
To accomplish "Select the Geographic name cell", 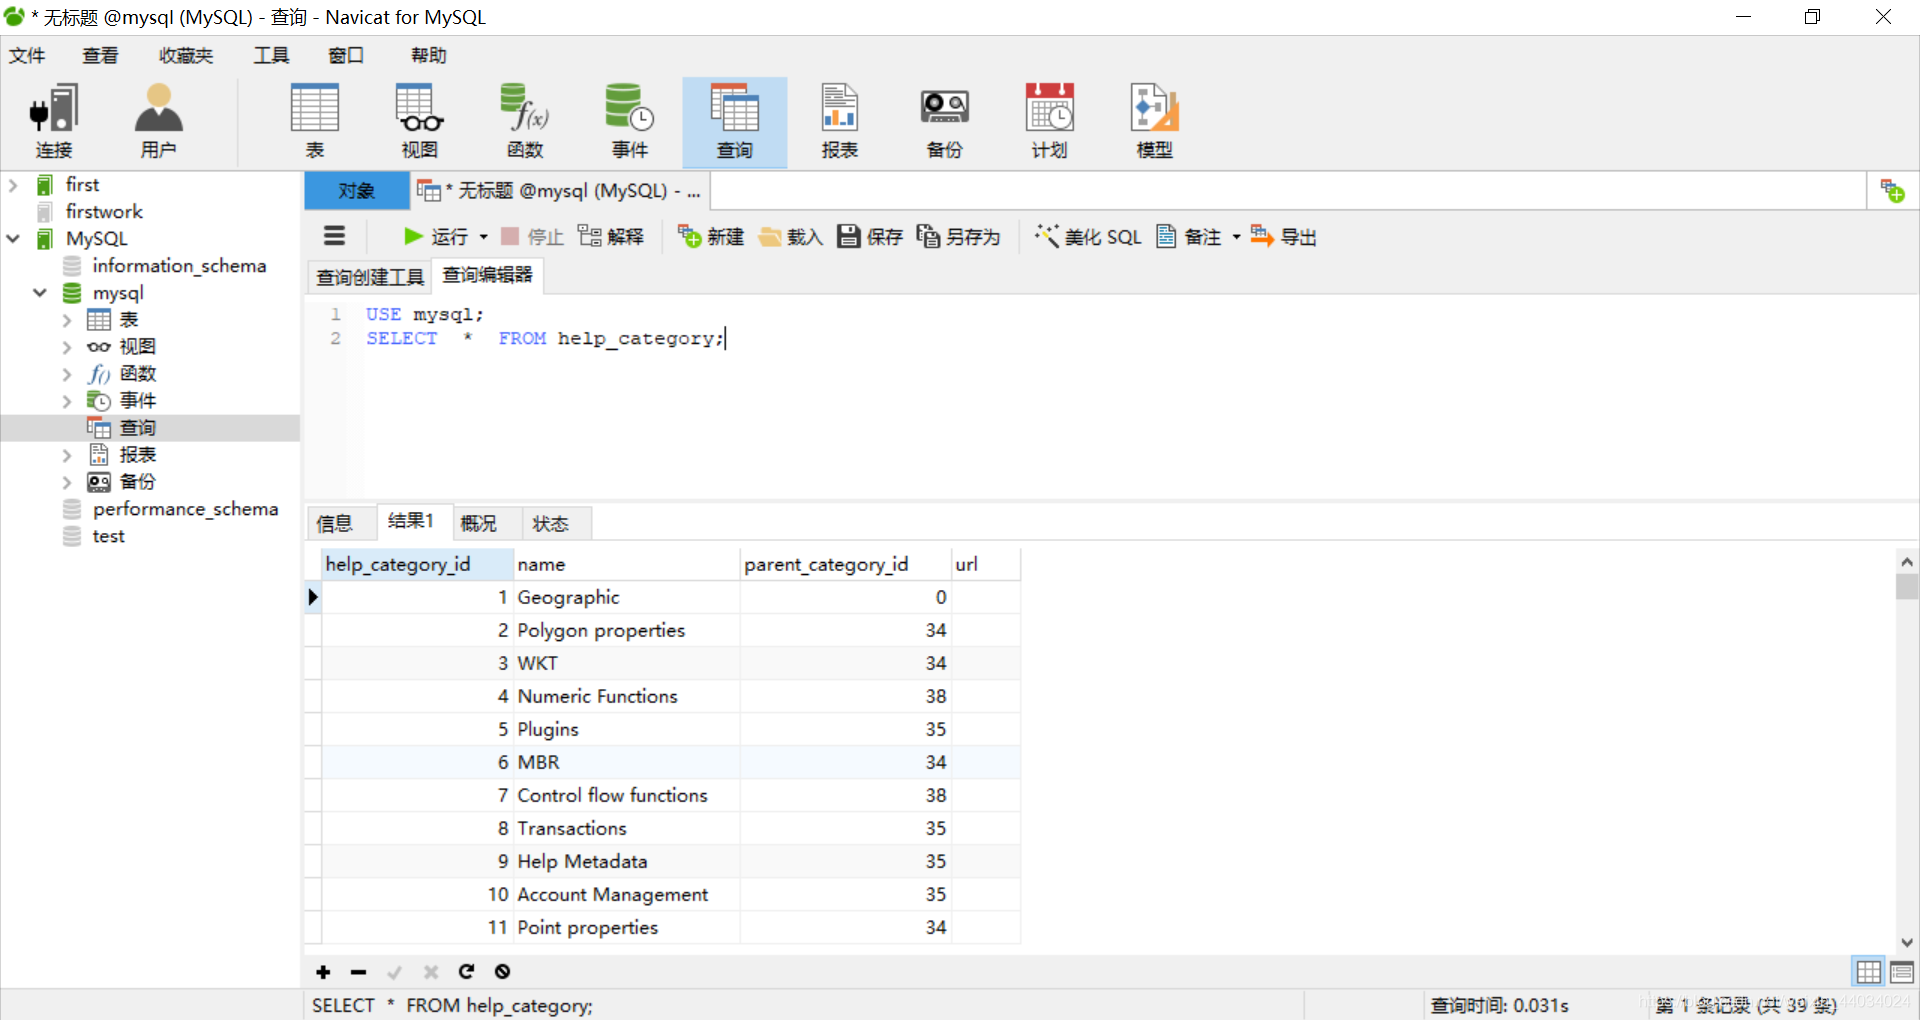I will tap(627, 597).
